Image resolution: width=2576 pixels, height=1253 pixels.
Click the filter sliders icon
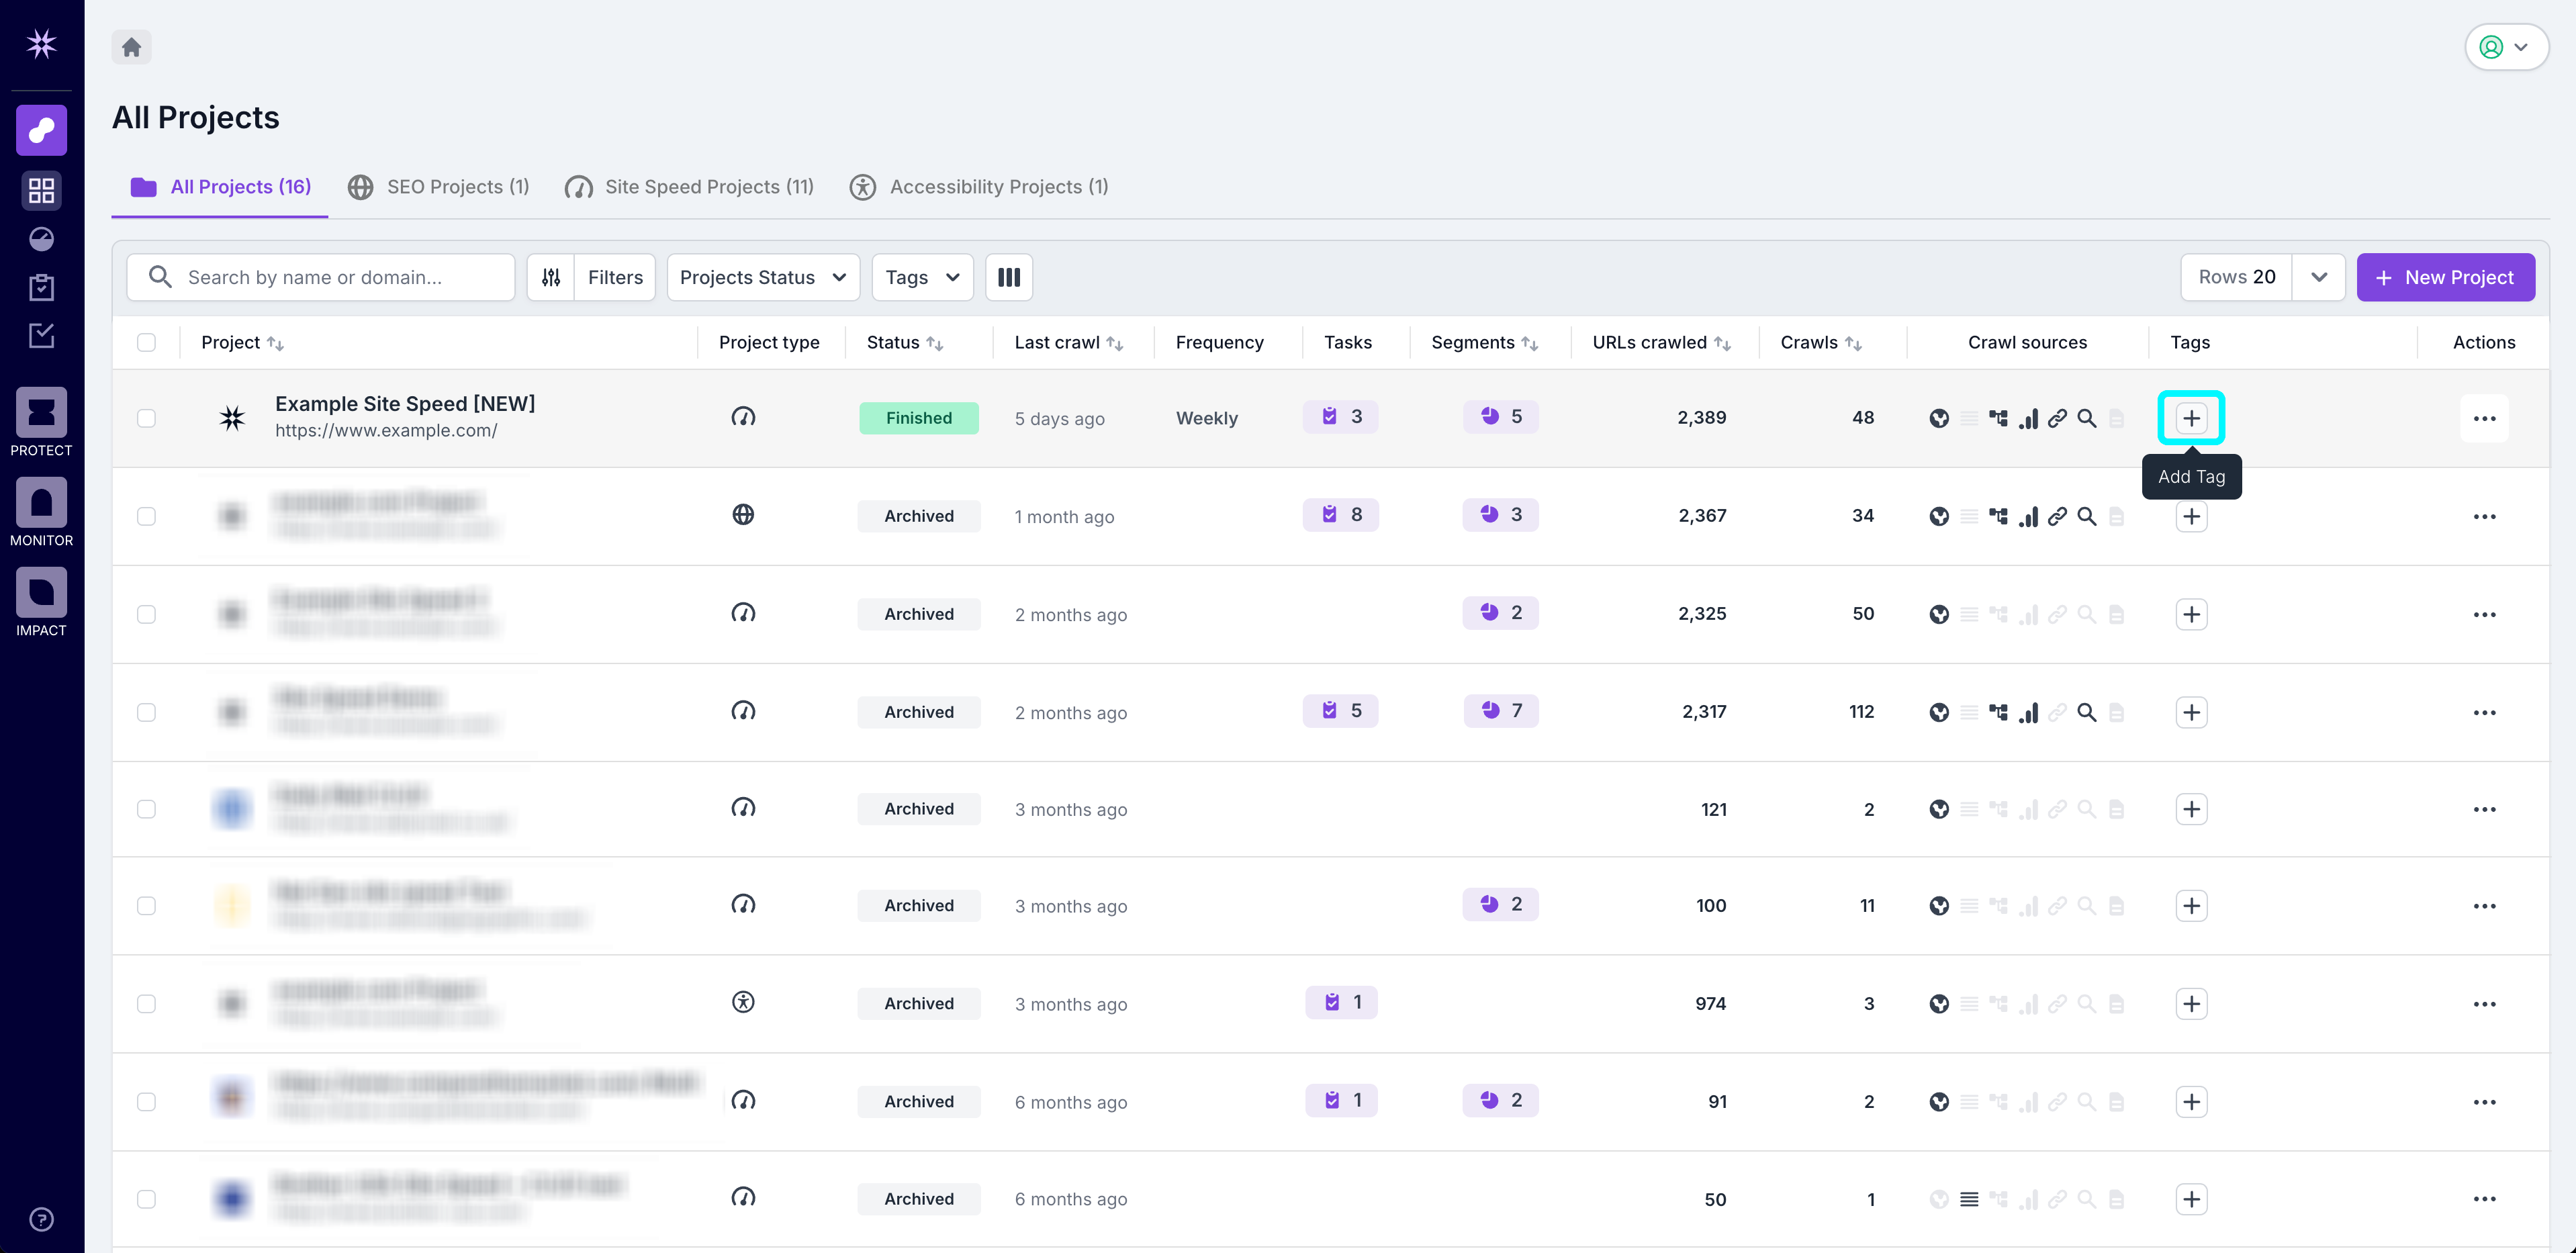551,277
